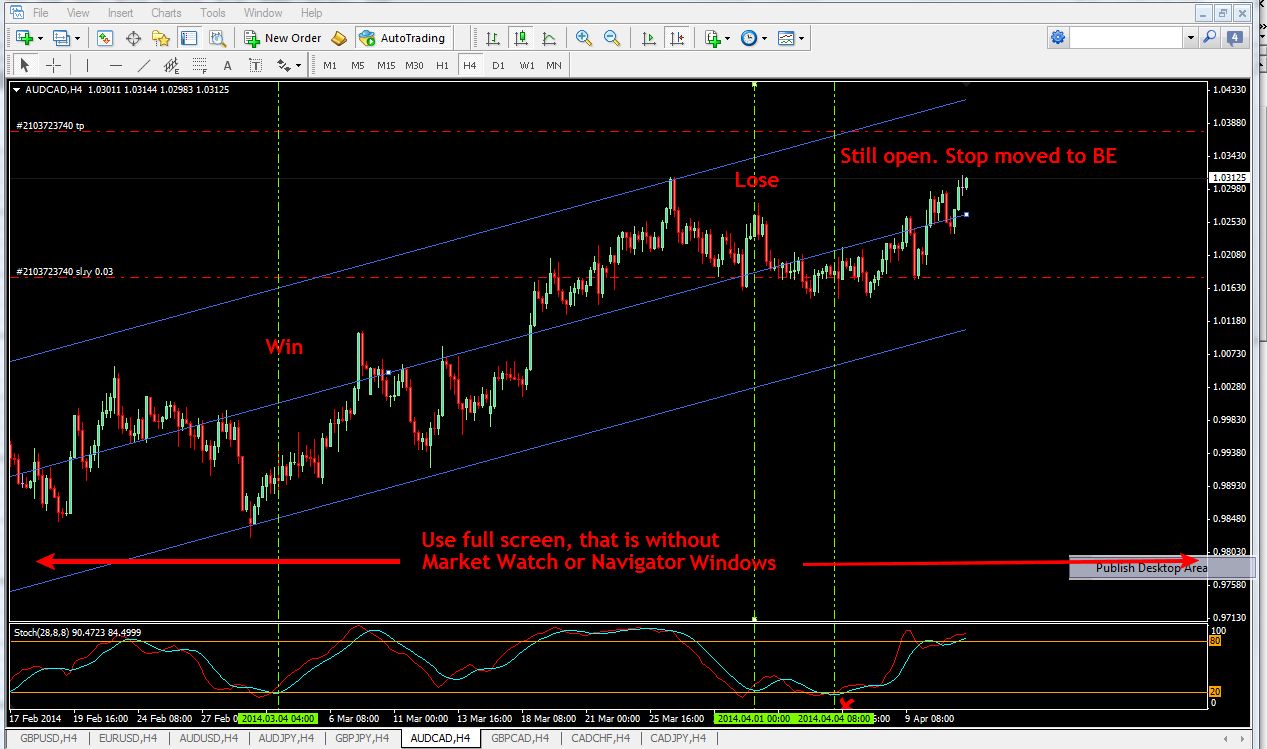Image resolution: width=1267 pixels, height=749 pixels.
Task: Switch to M5 timeframe
Action: (357, 66)
